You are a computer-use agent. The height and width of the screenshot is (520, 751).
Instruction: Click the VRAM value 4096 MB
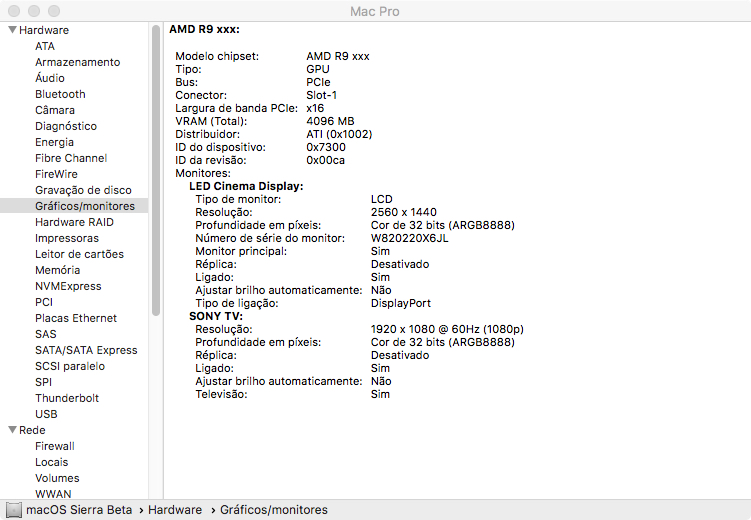[330, 121]
